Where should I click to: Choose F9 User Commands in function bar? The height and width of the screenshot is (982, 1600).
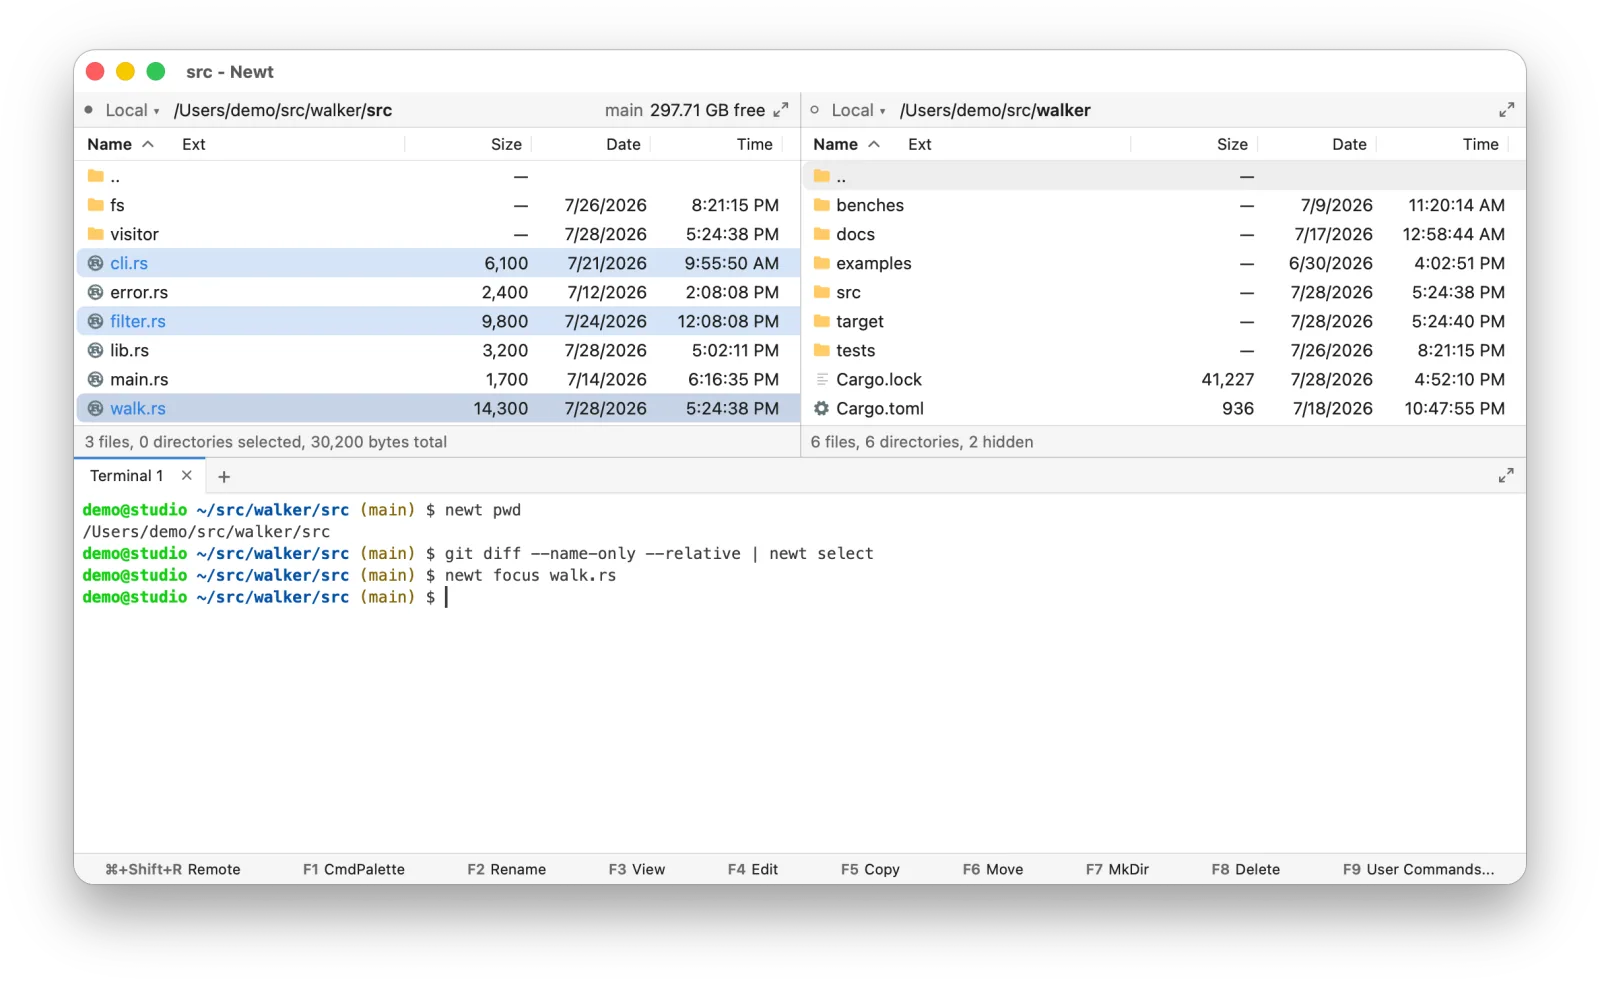1418,869
